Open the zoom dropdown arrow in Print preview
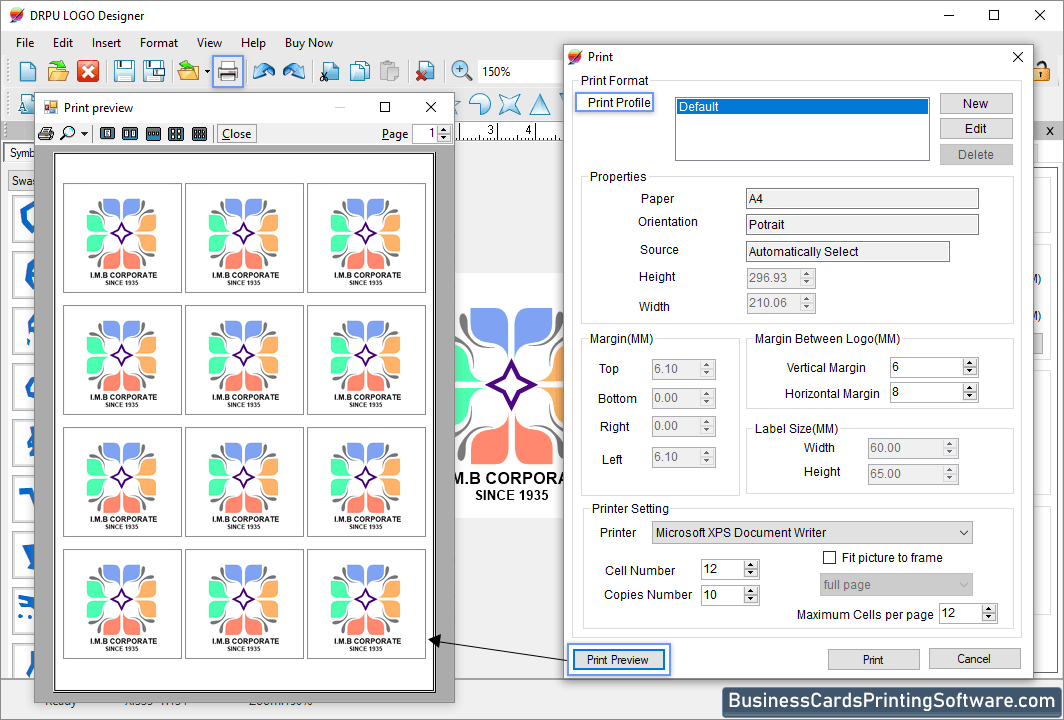Image resolution: width=1064 pixels, height=720 pixels. tap(84, 134)
